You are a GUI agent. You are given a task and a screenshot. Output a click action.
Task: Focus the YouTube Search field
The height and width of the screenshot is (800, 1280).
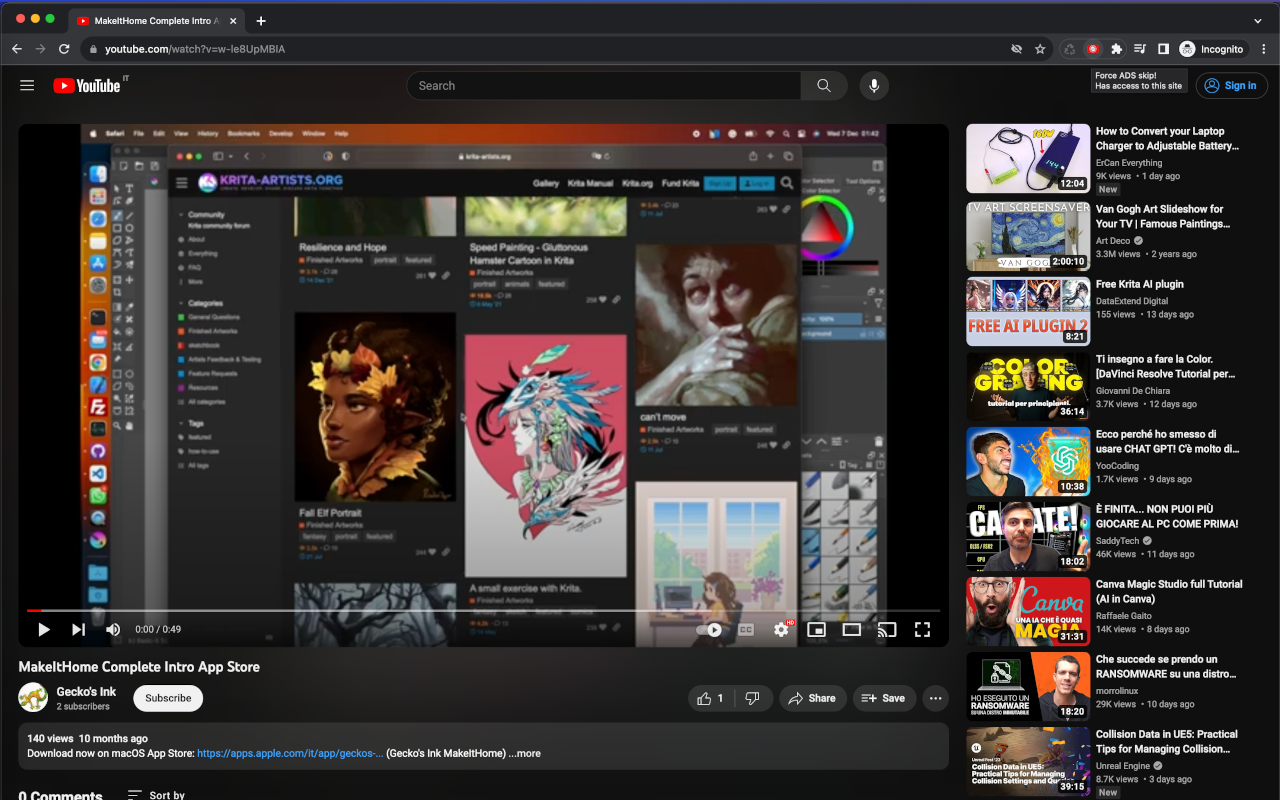(x=604, y=86)
